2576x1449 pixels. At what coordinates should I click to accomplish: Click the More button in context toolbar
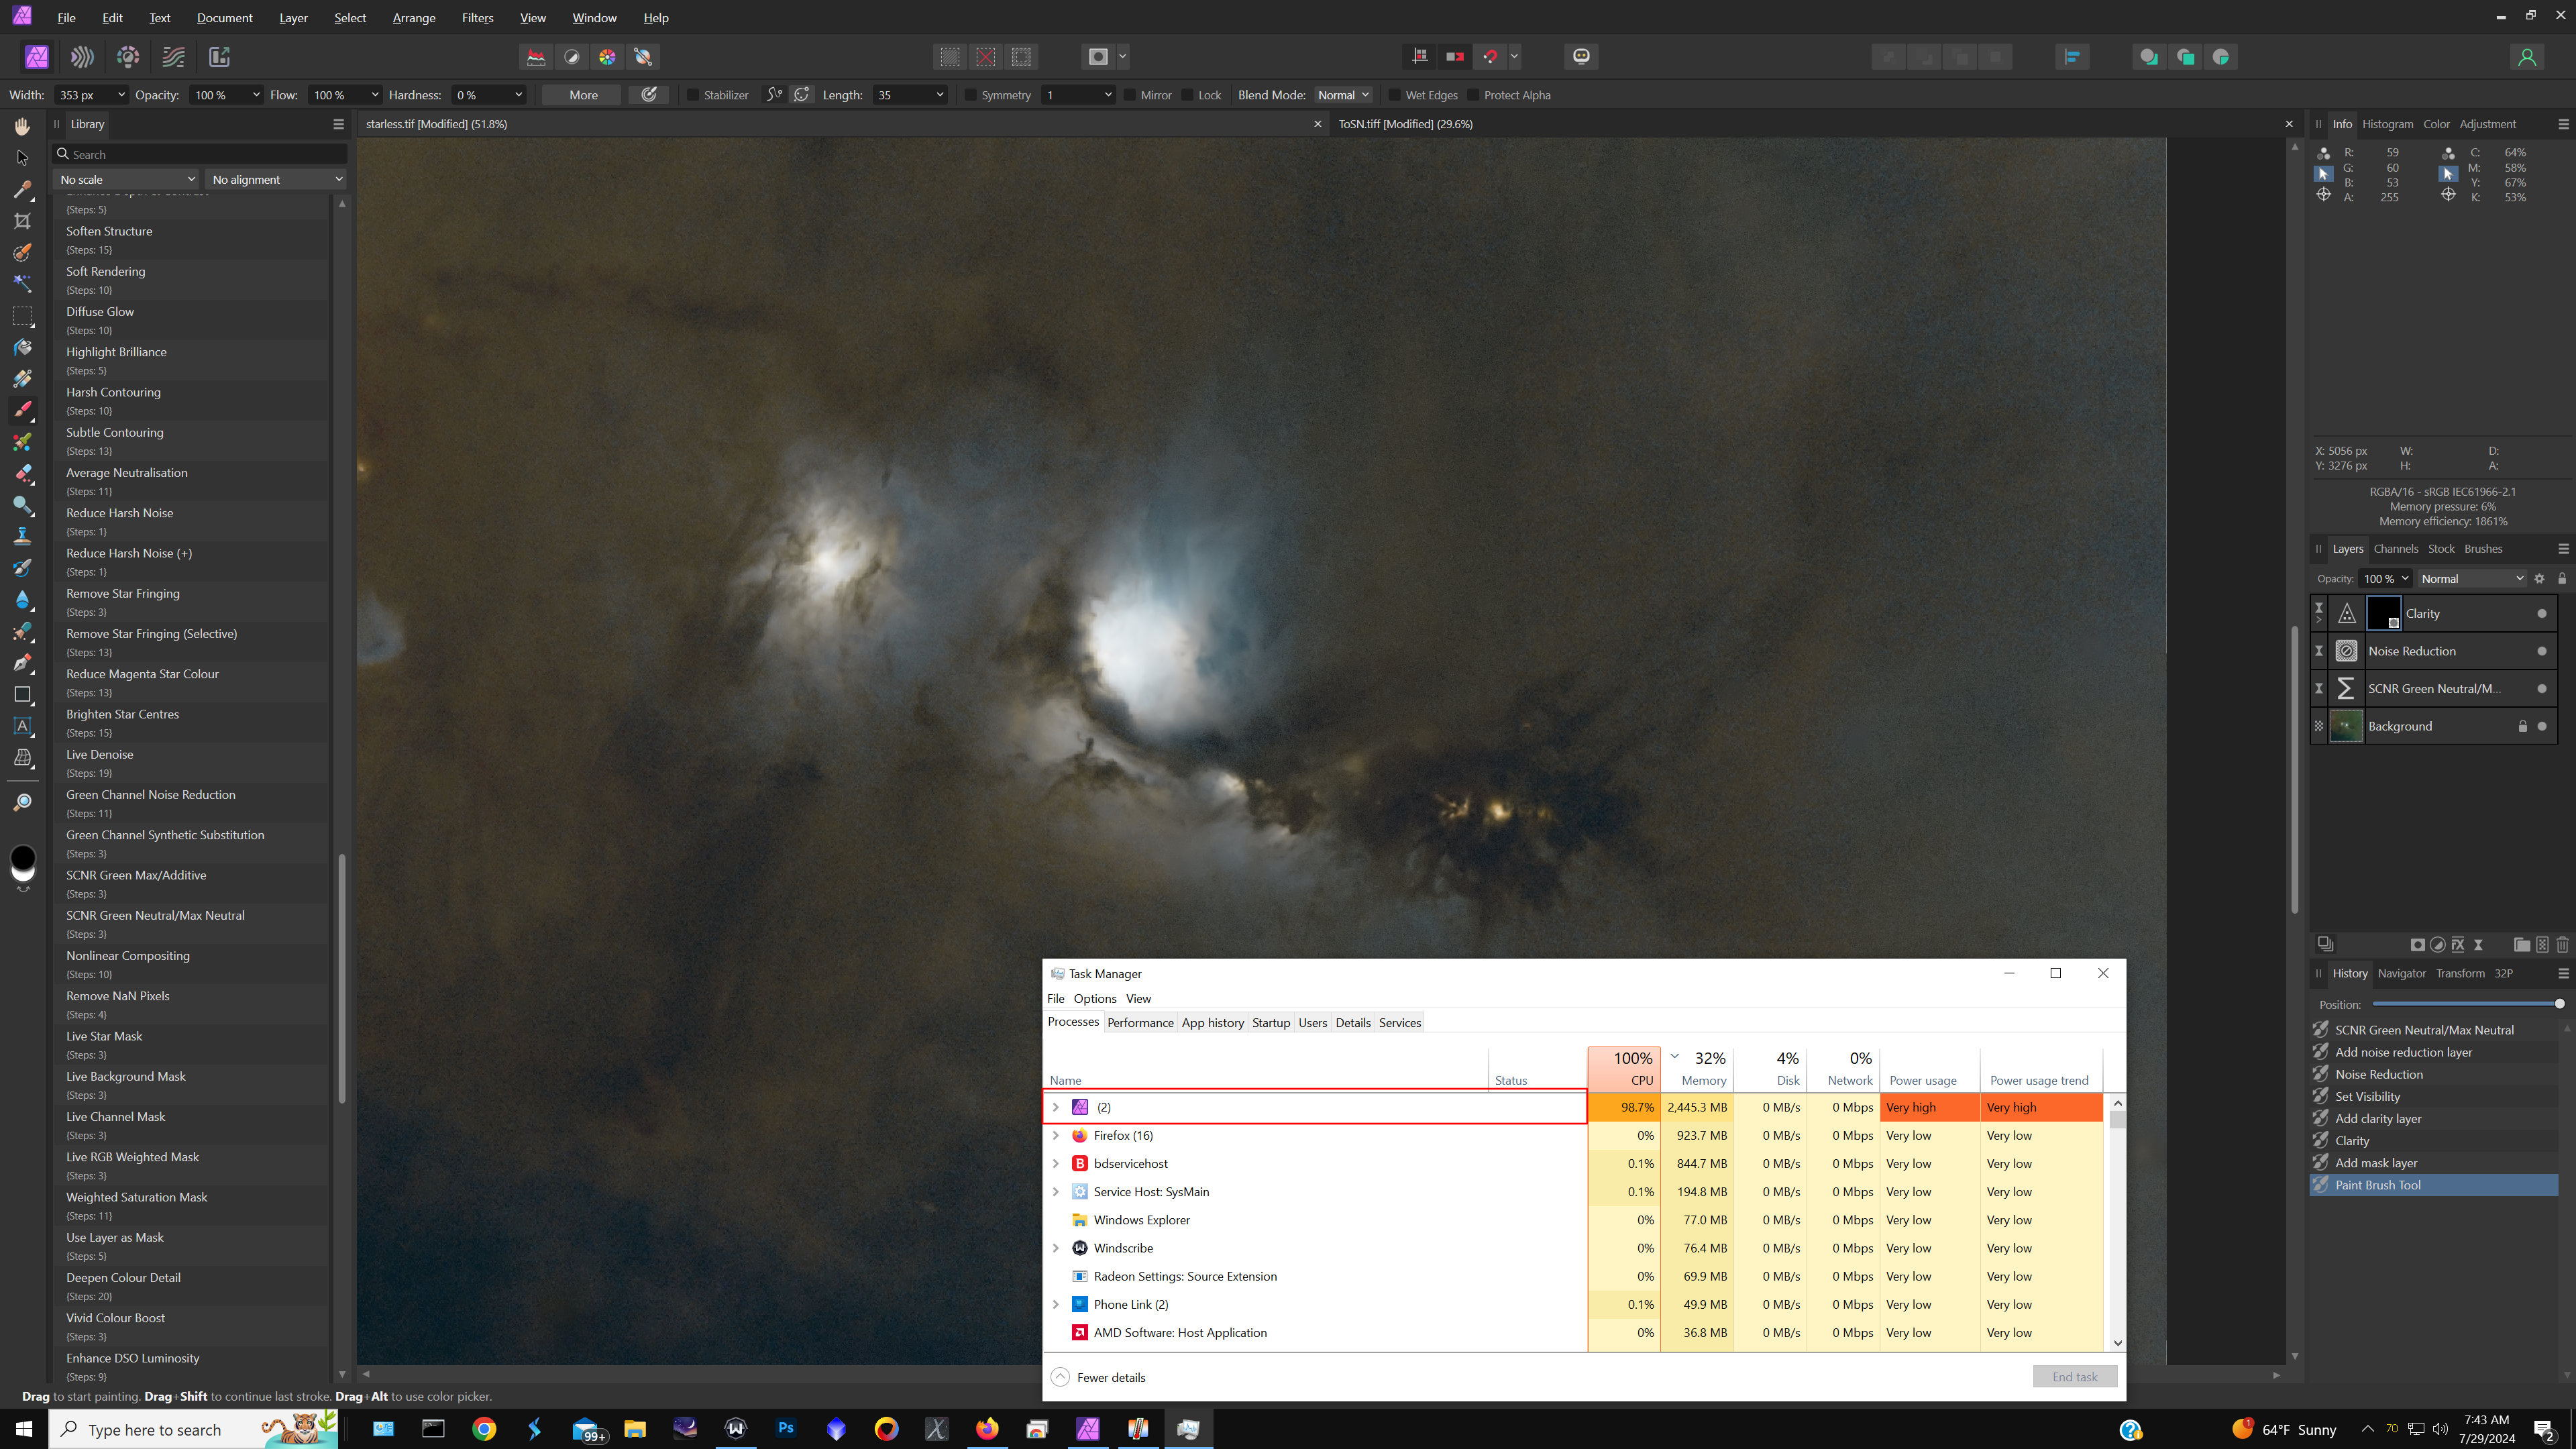click(583, 95)
